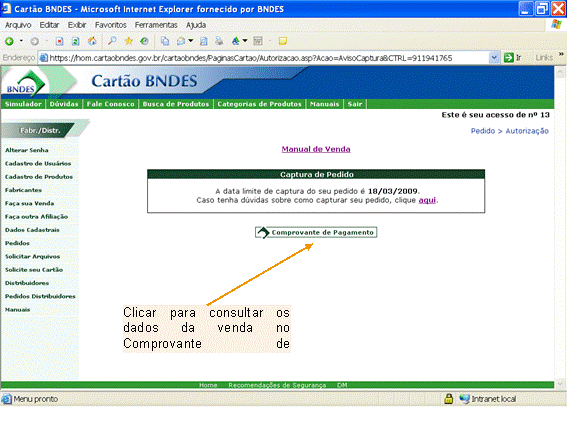Click the page icon left of printer
This screenshot has width=567, height=425.
pyautogui.click(x=204, y=41)
